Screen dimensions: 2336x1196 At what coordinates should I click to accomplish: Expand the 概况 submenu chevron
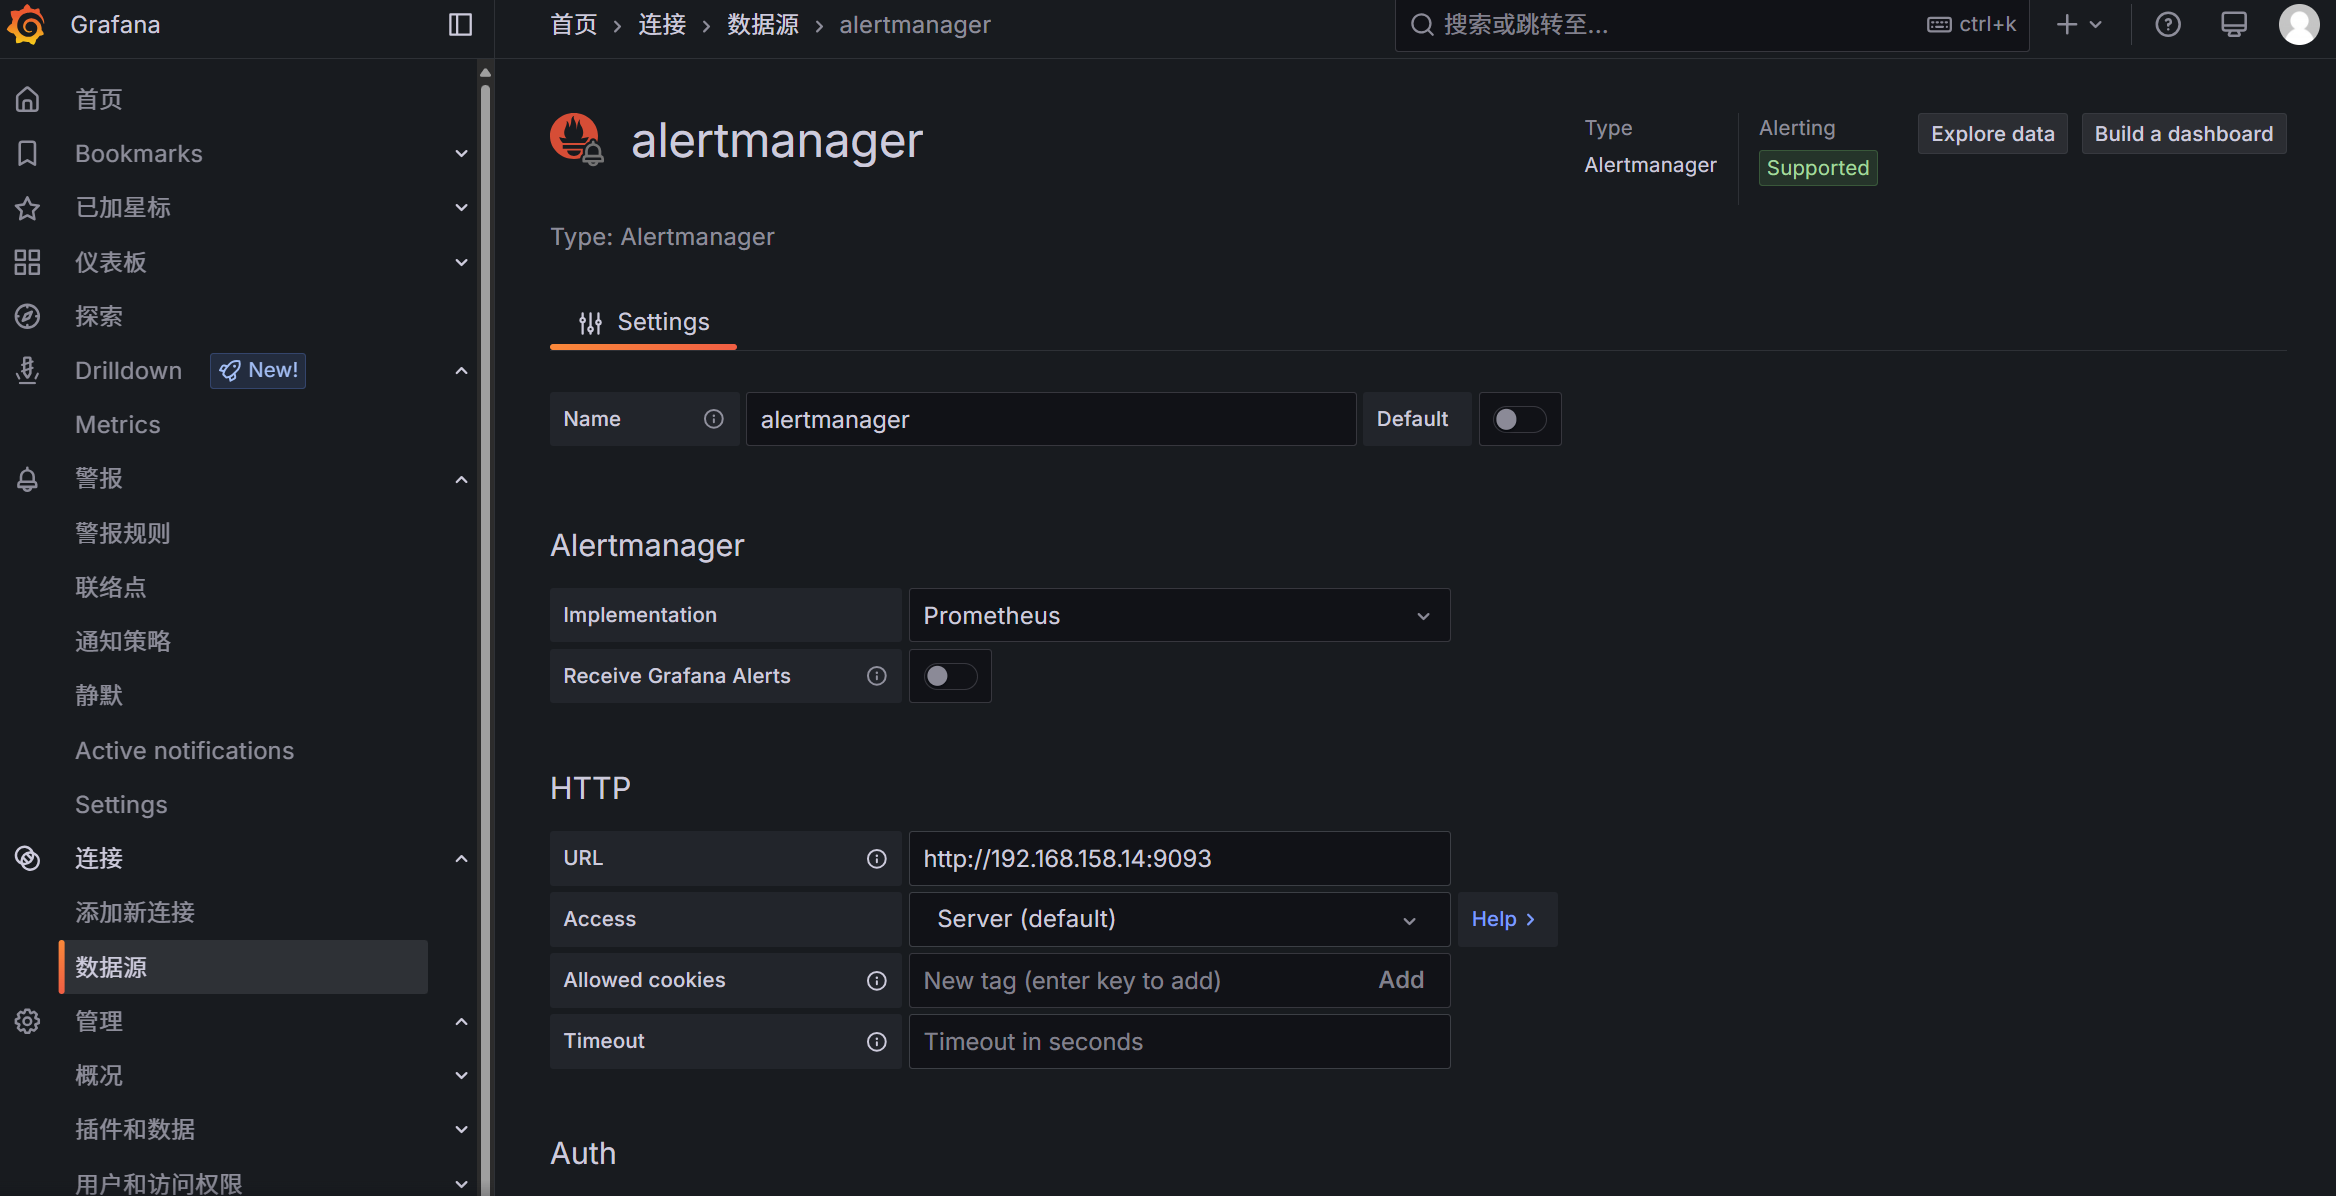(461, 1075)
